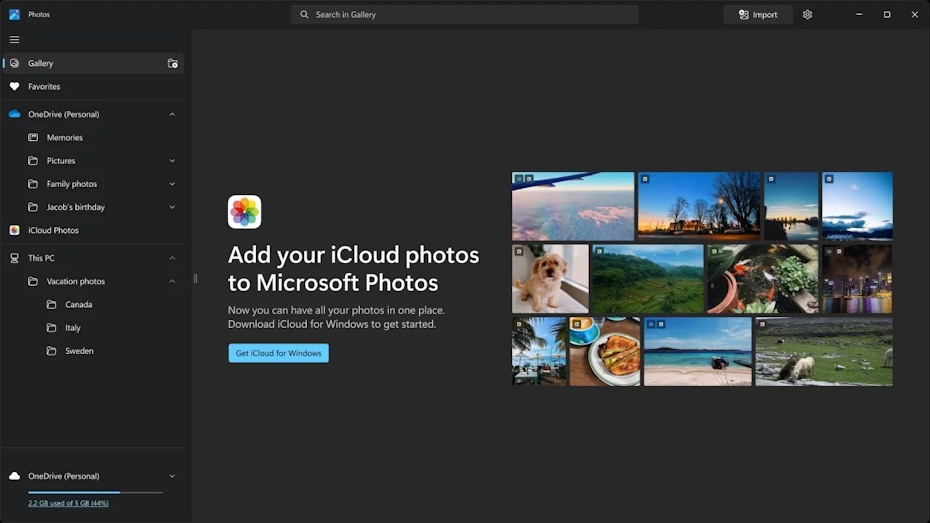Open settings gear icon in title bar

(807, 15)
